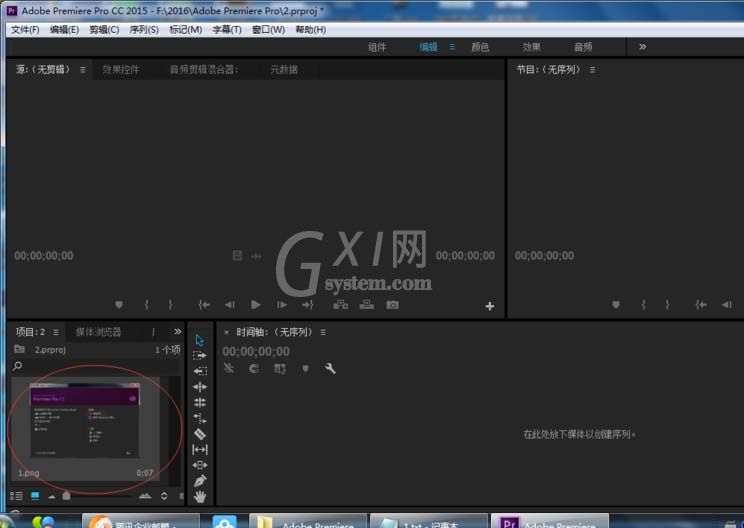This screenshot has width=744, height=528.
Task: Open the 剪辑(C) menu
Action: 104,30
